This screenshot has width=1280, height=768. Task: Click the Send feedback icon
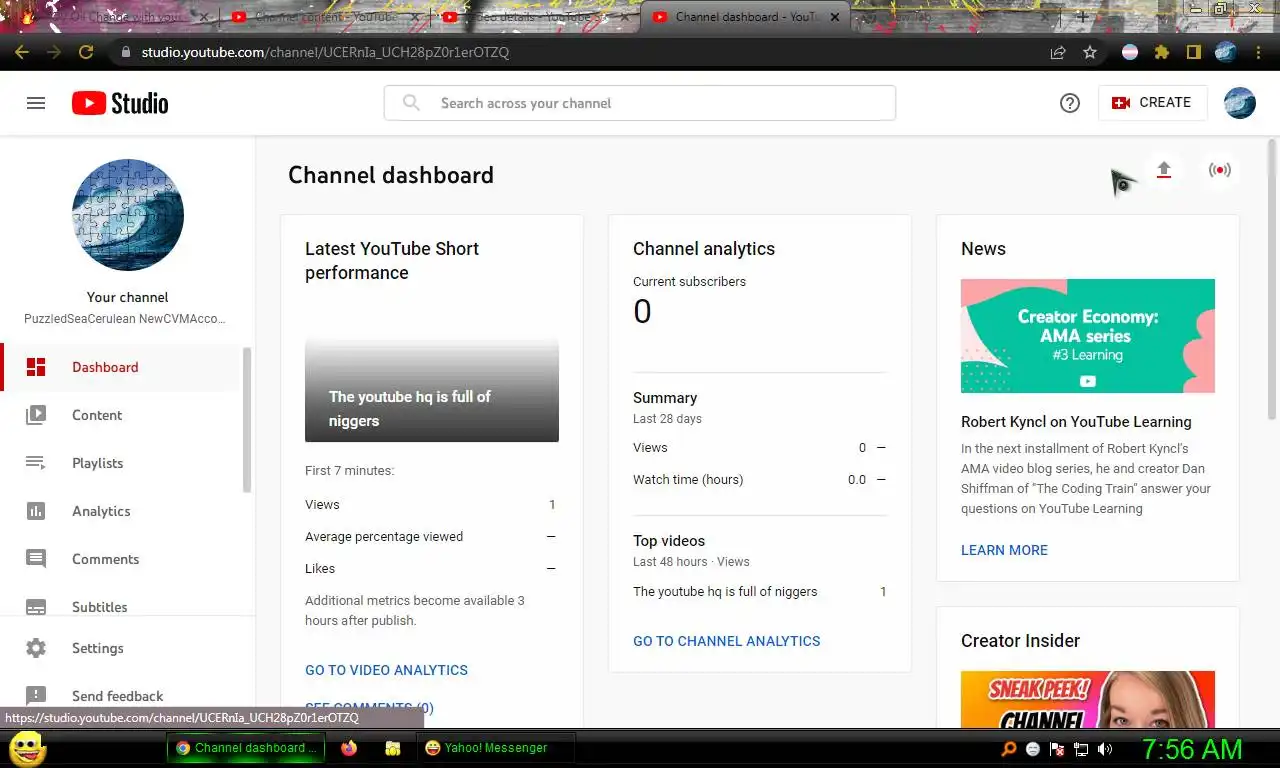(36, 696)
